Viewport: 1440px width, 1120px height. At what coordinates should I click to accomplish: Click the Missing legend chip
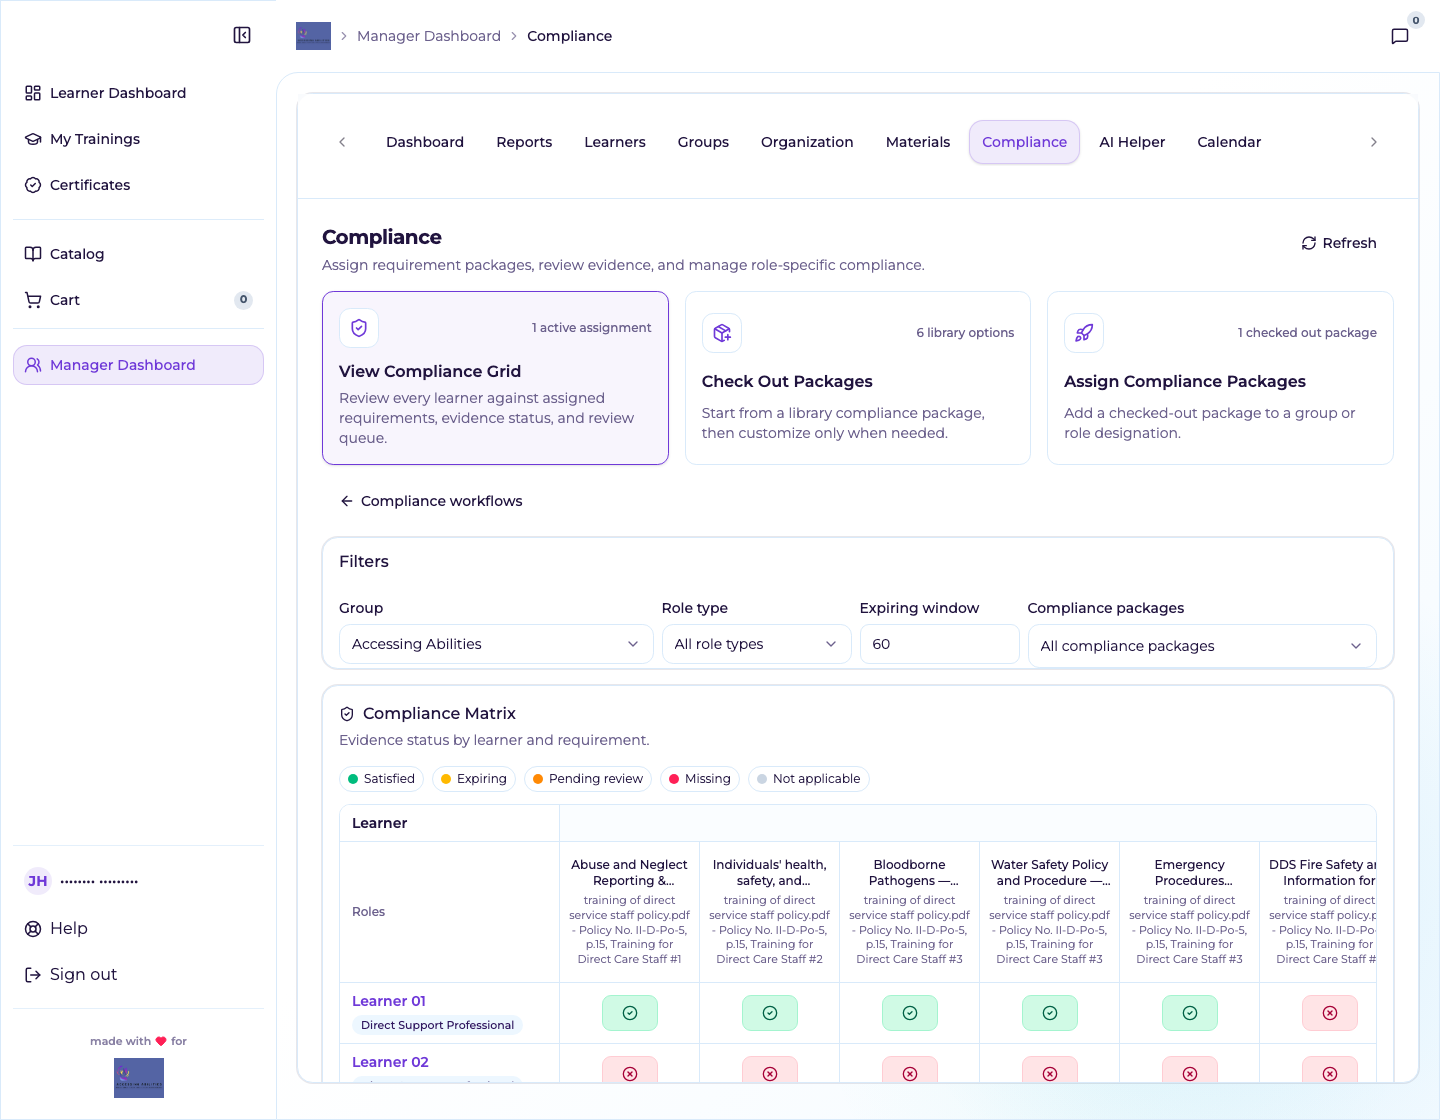pyautogui.click(x=700, y=779)
